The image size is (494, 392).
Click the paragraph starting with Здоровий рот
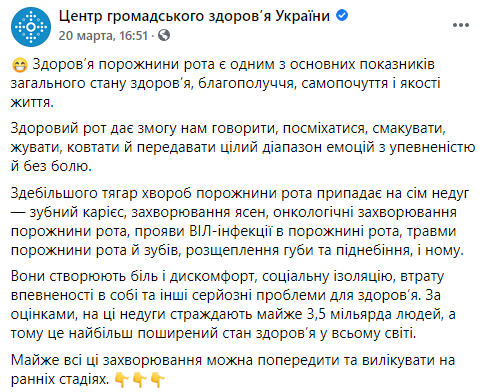243,147
